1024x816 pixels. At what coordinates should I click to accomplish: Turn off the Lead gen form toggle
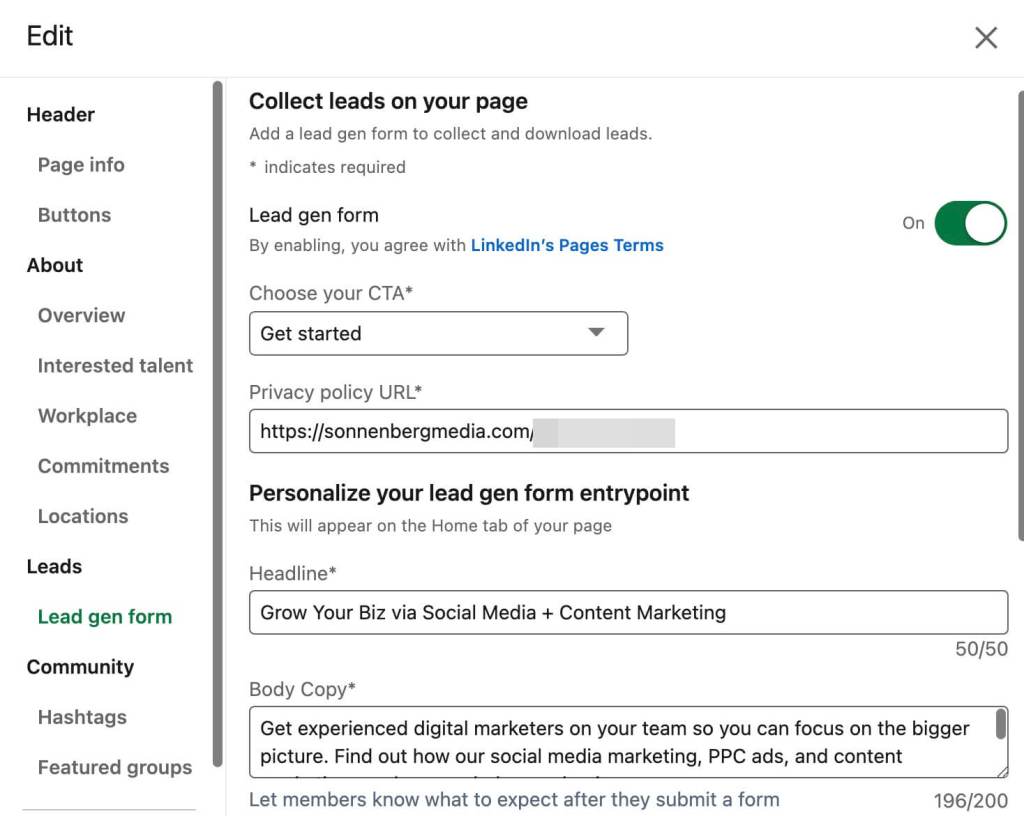click(969, 223)
